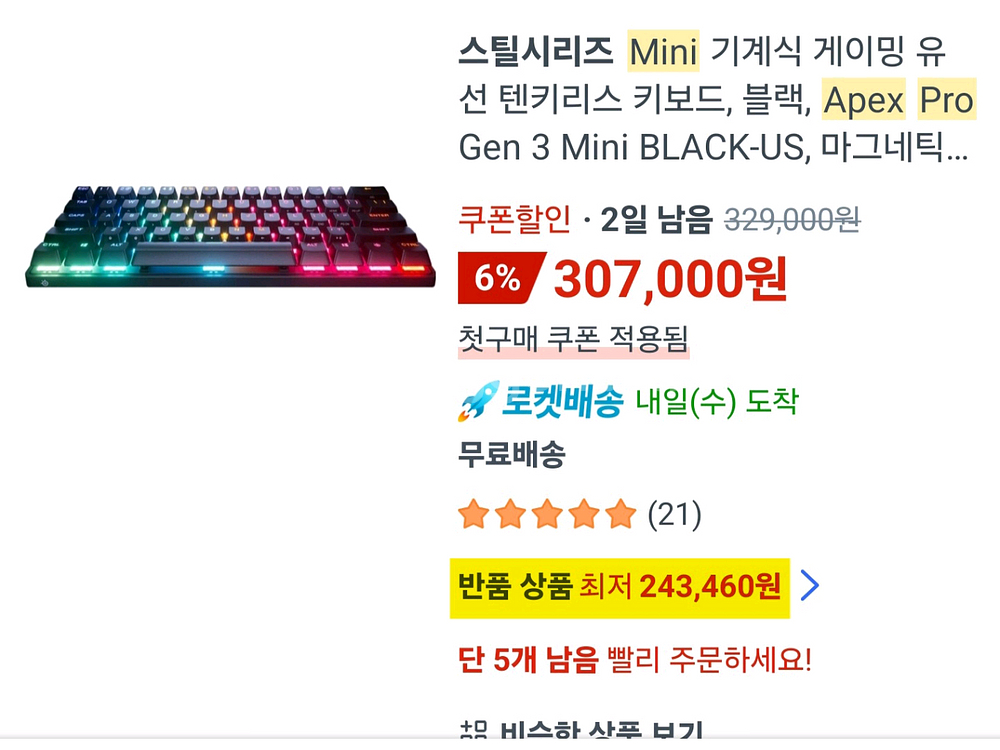1000x750 pixels.
Task: Click the blue 로켓배송 logo text
Action: pyautogui.click(x=562, y=401)
